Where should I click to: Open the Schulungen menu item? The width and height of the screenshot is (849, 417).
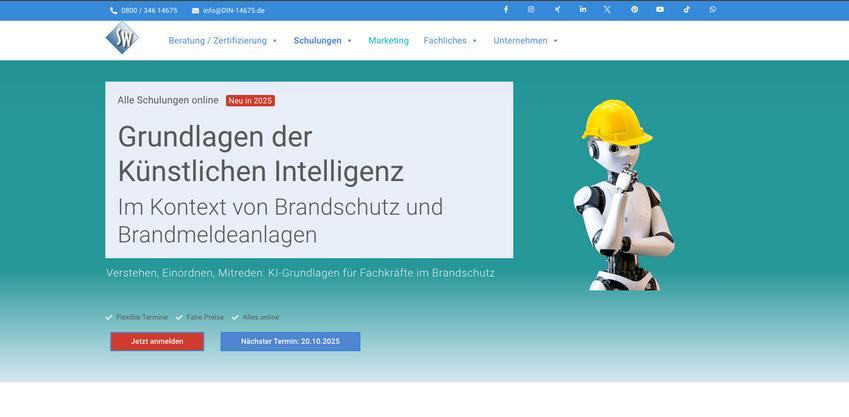coord(317,41)
